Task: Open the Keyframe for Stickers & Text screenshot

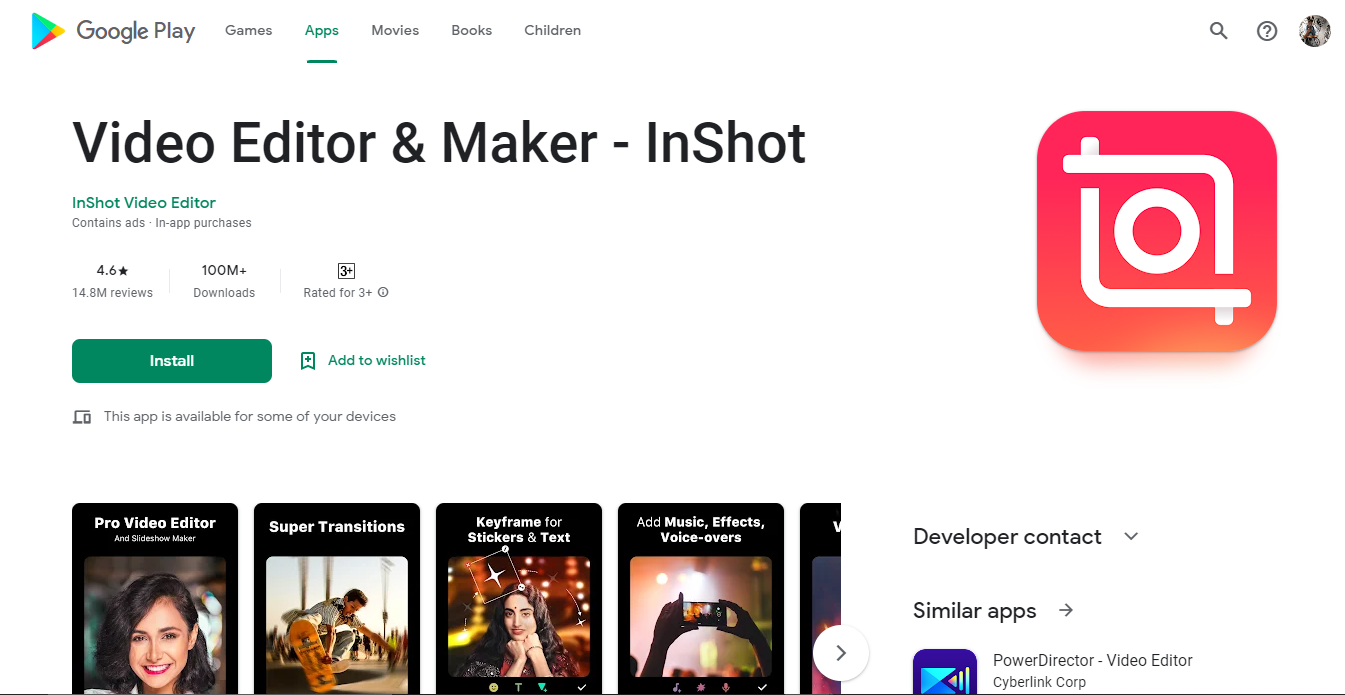Action: pyautogui.click(x=519, y=599)
